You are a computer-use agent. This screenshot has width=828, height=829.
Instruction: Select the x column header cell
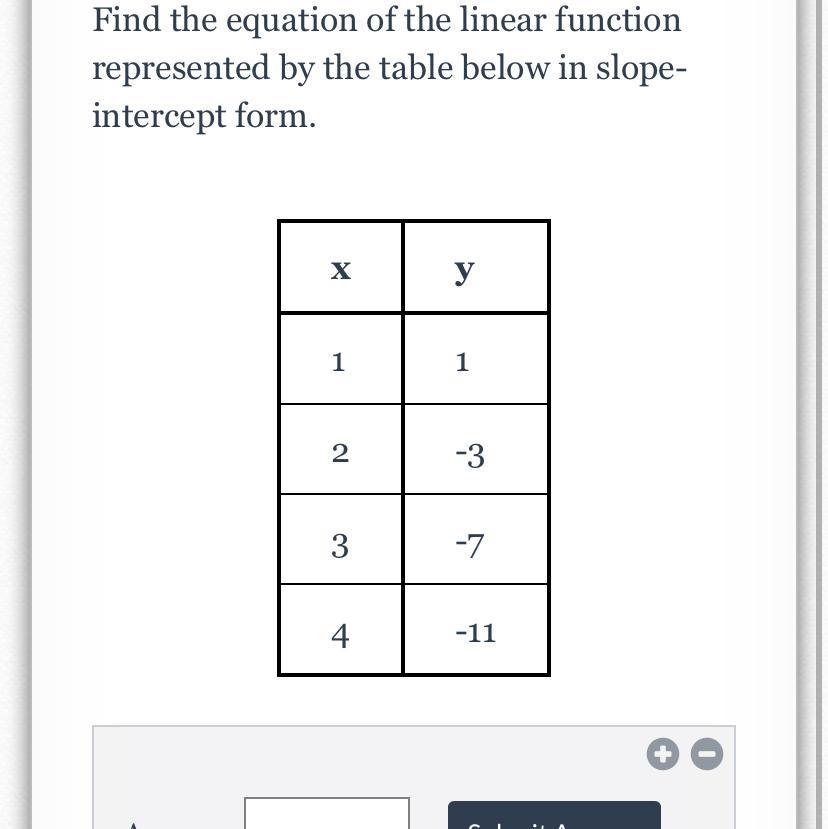click(341, 267)
